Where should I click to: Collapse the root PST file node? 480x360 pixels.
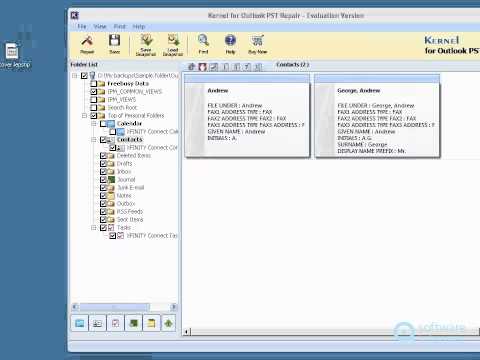point(75,76)
